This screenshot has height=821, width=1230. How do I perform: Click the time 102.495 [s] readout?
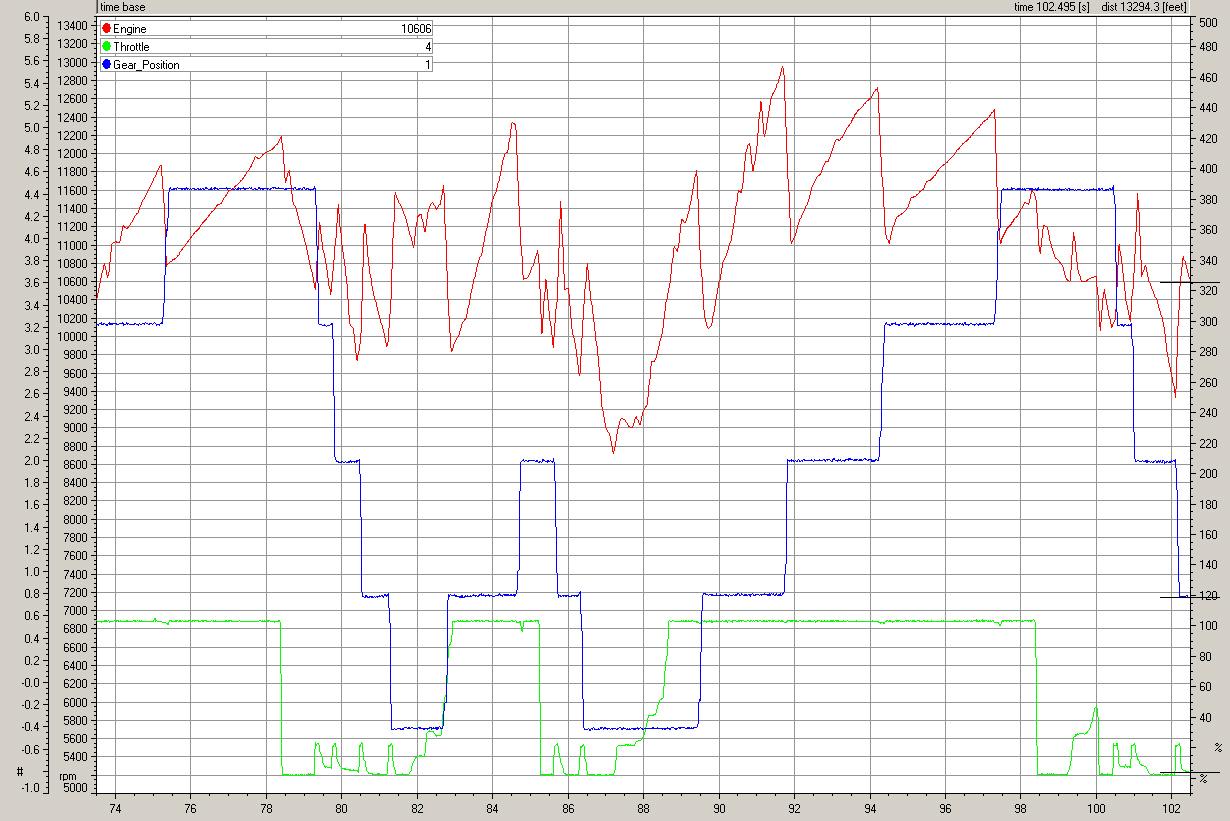[x=1051, y=6]
